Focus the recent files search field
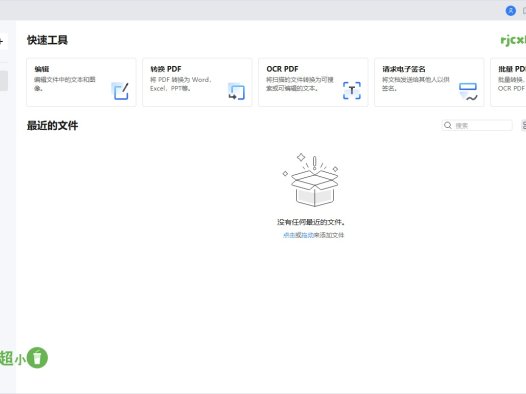Image resolution: width=526 pixels, height=394 pixels. click(477, 125)
